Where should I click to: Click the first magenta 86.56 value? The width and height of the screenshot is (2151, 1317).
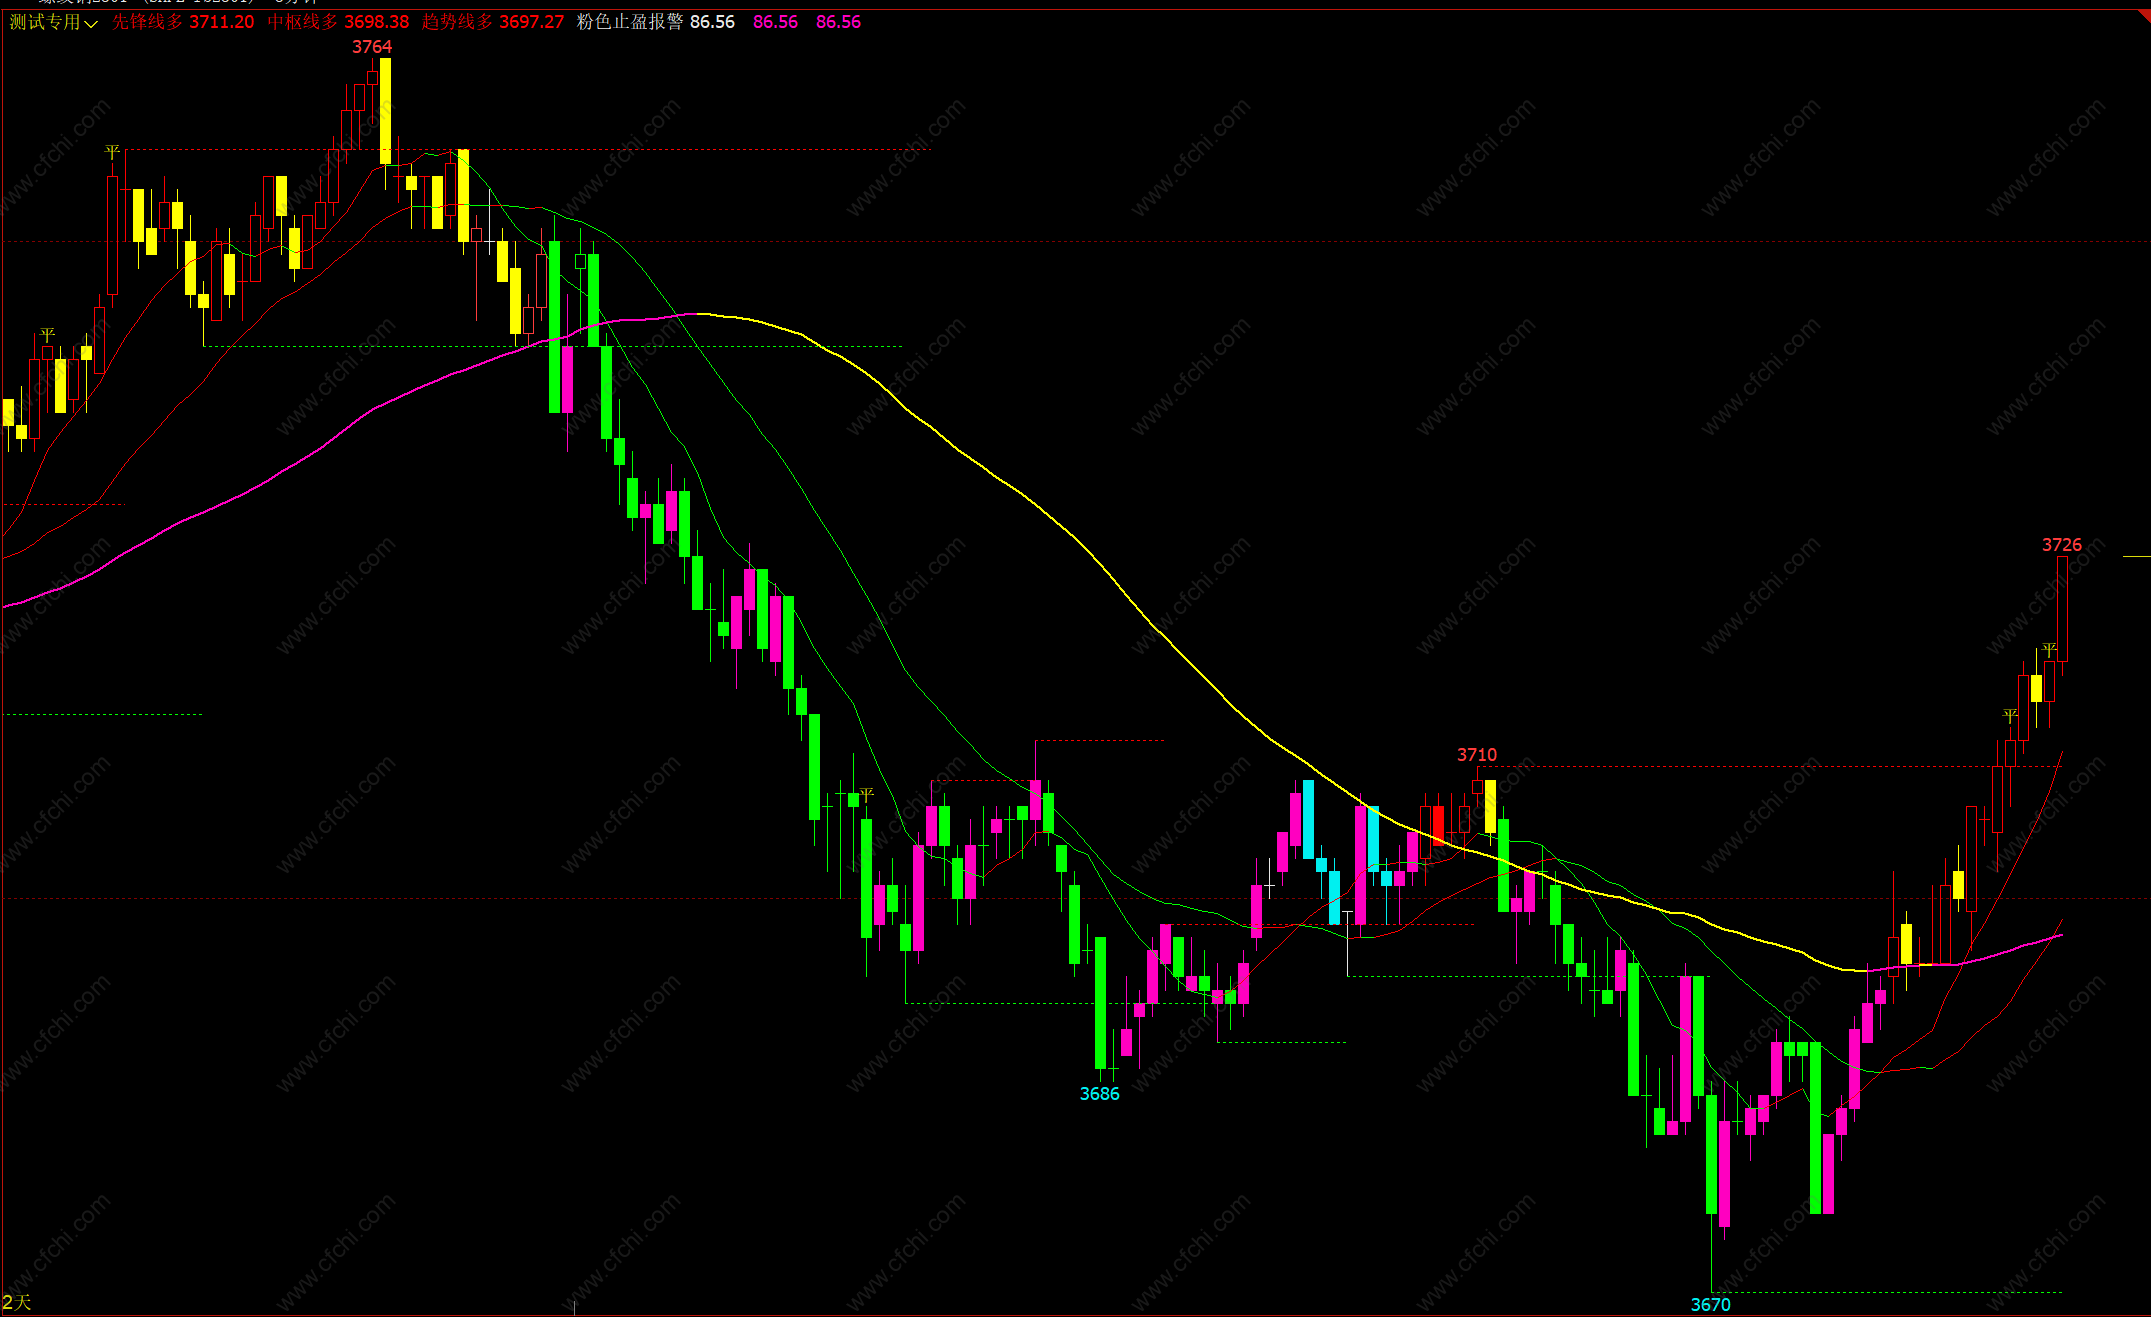[x=775, y=22]
